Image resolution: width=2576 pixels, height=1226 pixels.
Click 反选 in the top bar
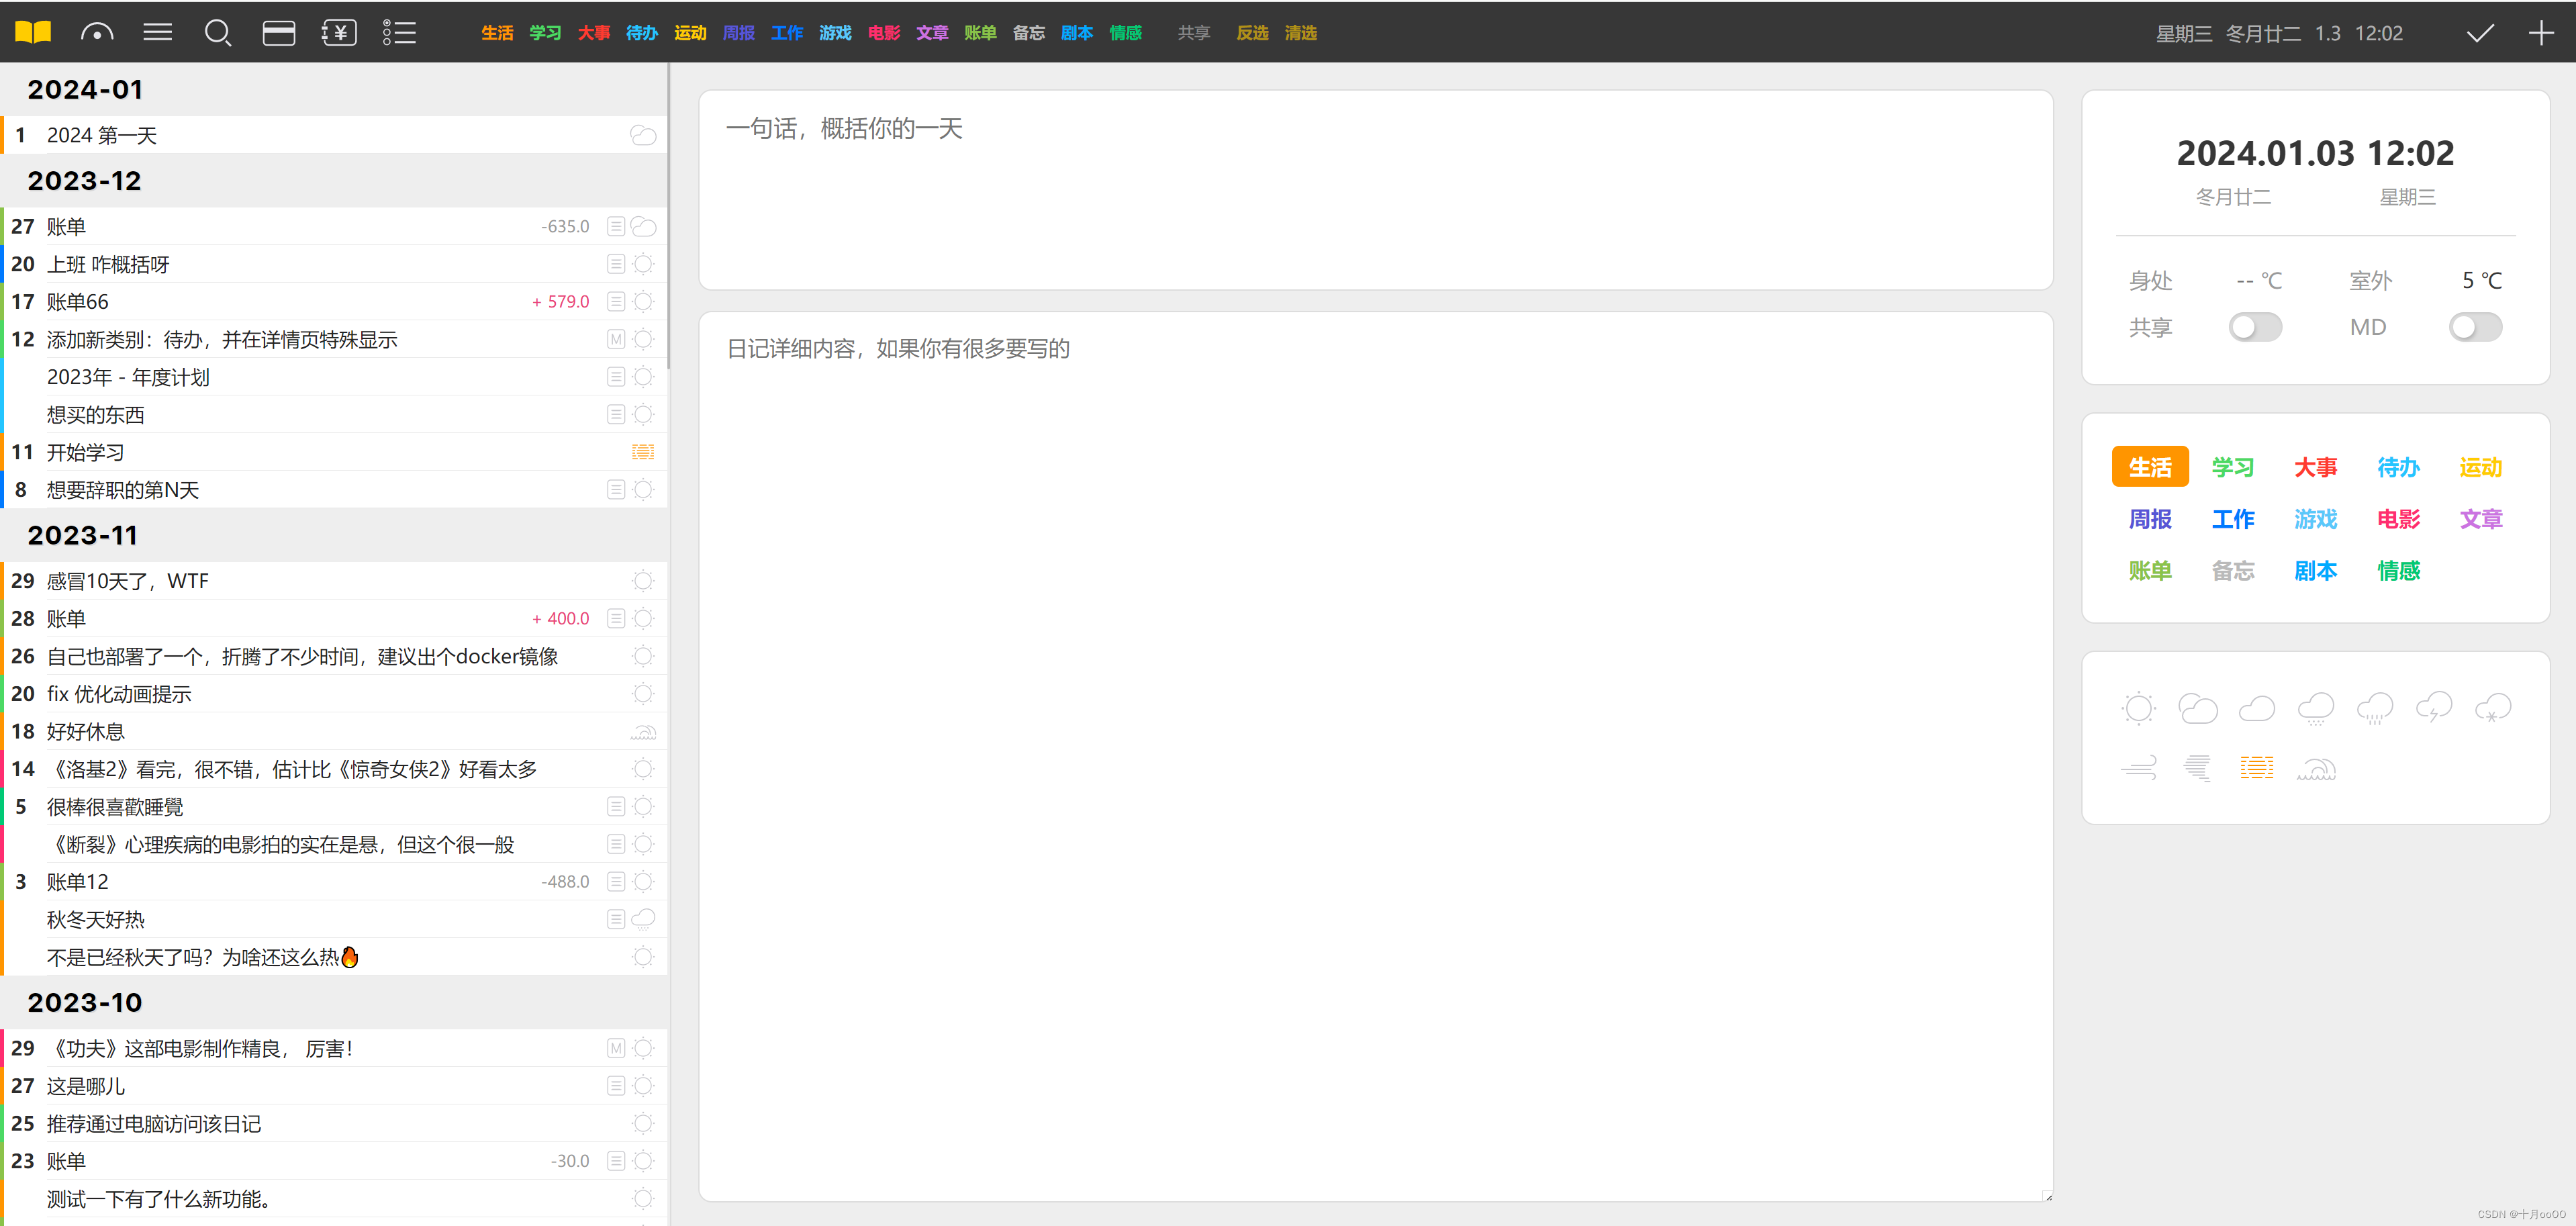coord(1251,33)
